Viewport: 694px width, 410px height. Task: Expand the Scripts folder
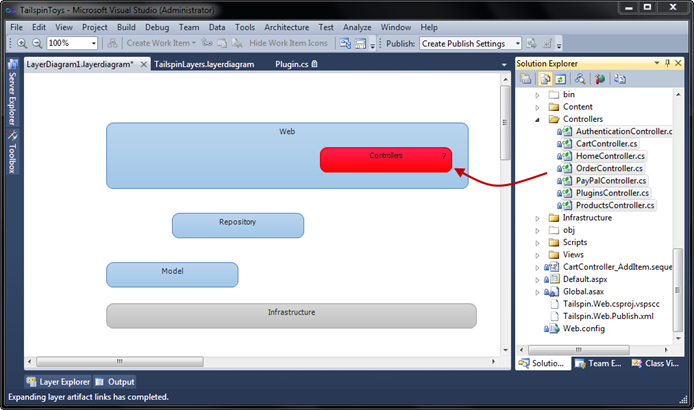[537, 243]
